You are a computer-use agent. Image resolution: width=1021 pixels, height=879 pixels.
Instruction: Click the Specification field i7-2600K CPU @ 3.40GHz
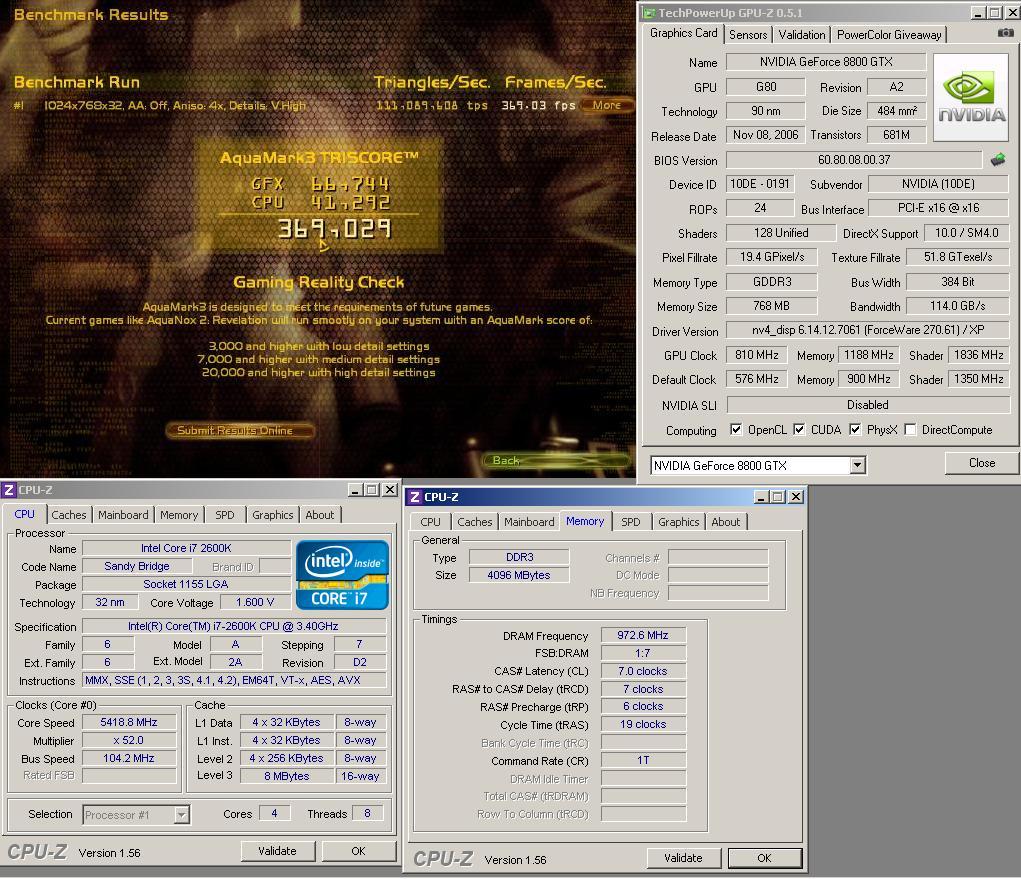tap(234, 626)
